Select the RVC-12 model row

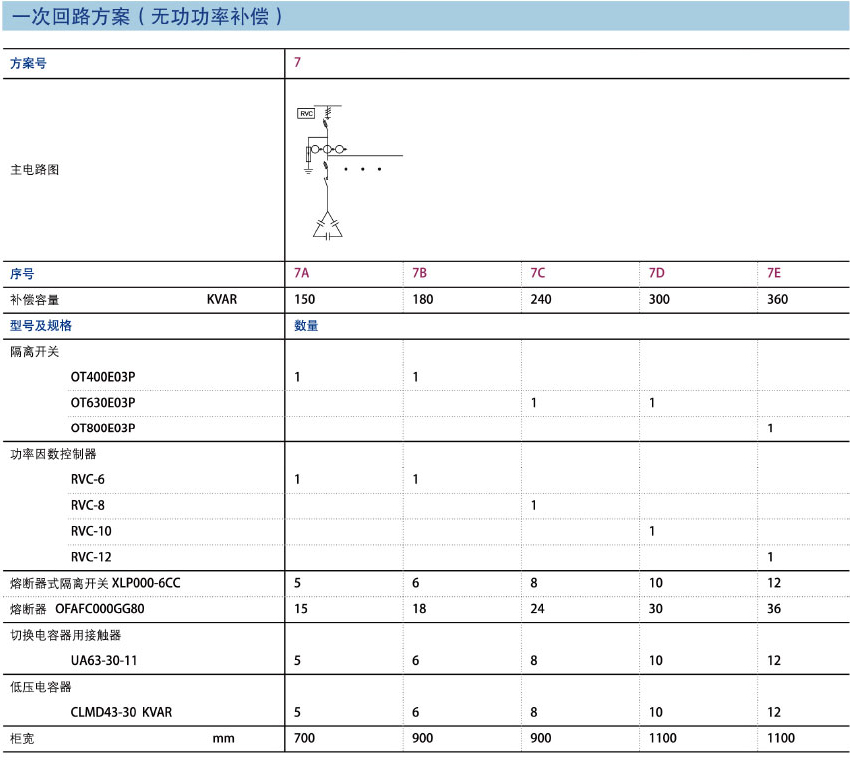[x=91, y=557]
